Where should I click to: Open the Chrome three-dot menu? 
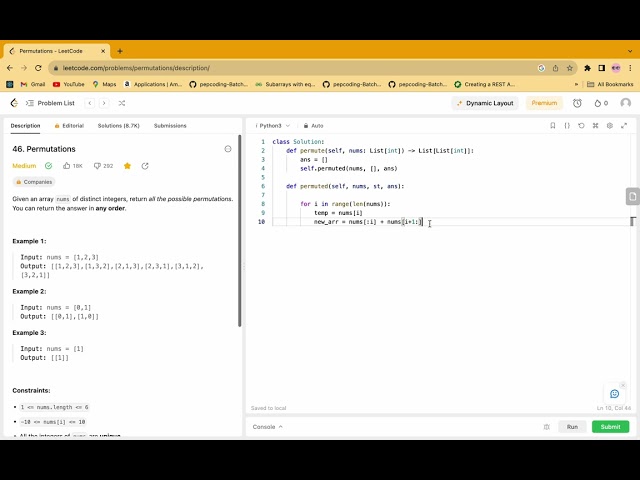(631, 68)
